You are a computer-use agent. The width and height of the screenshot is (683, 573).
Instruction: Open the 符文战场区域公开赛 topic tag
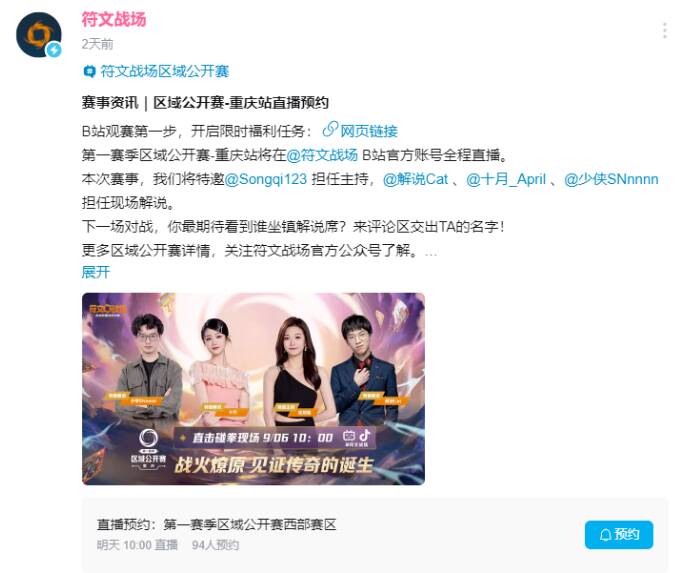point(165,71)
